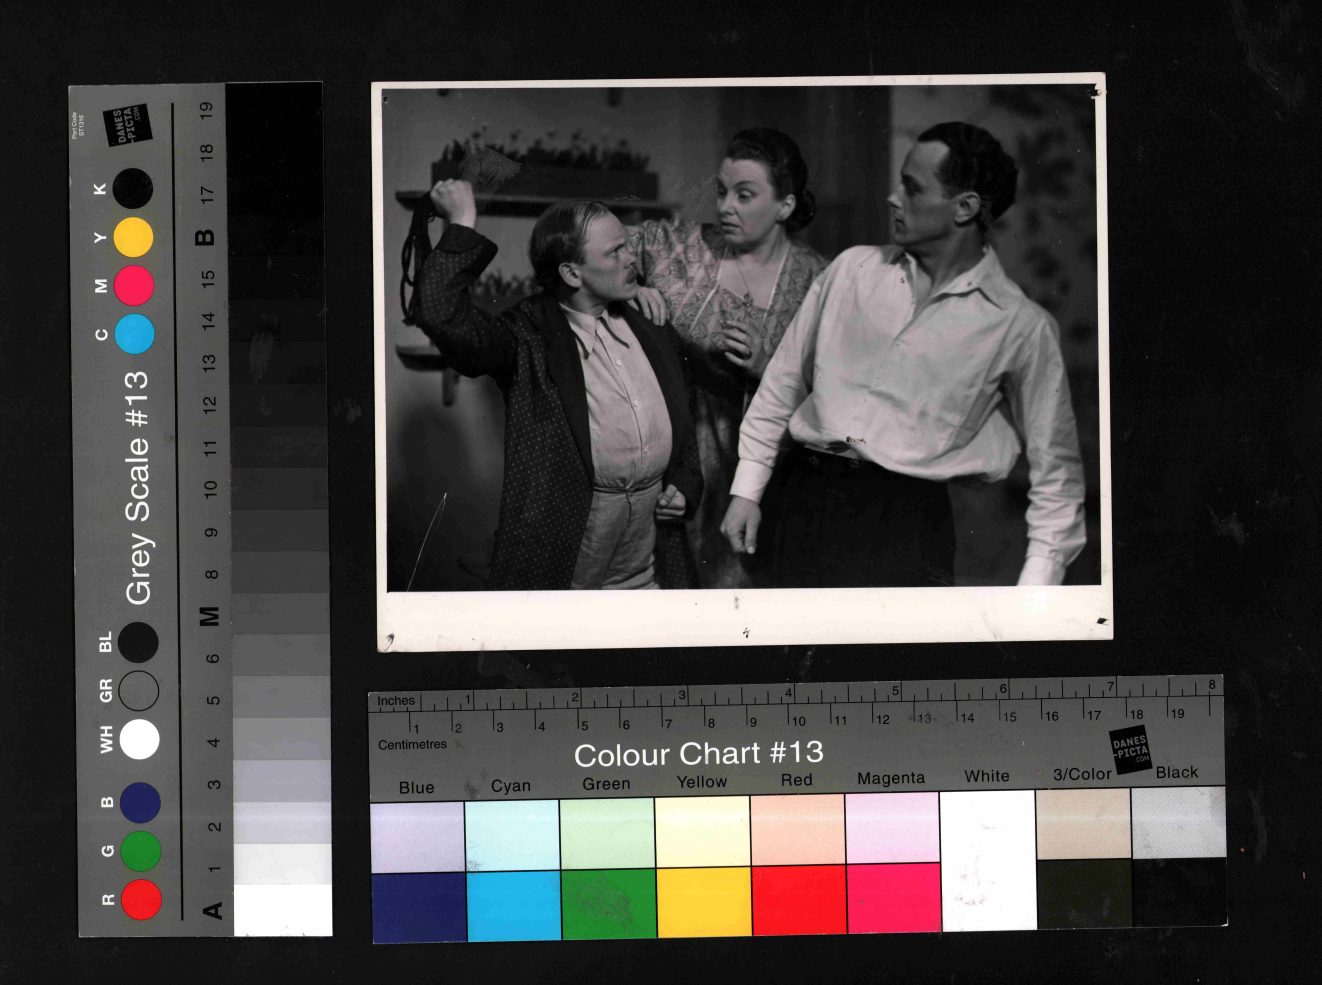Click the Danes Picta logo on colour chart
Screen dimensions: 1322x985
[1130, 749]
